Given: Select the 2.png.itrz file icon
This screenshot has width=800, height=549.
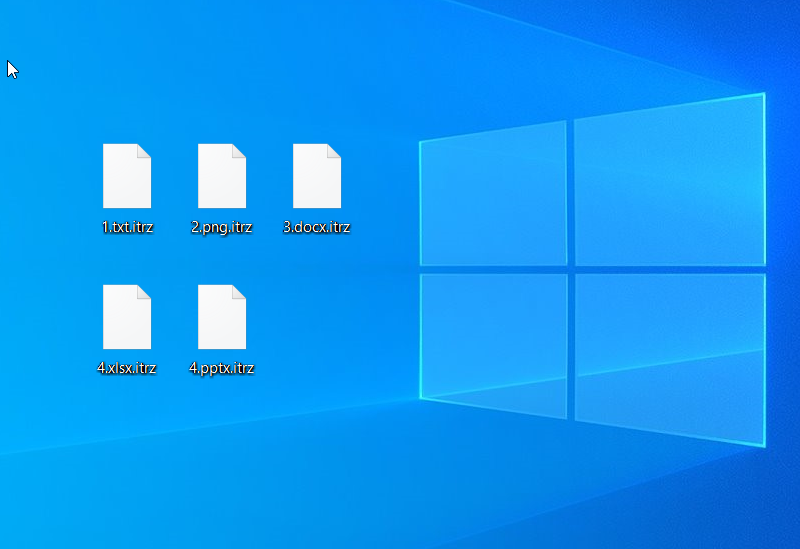Looking at the screenshot, I should pos(222,177).
